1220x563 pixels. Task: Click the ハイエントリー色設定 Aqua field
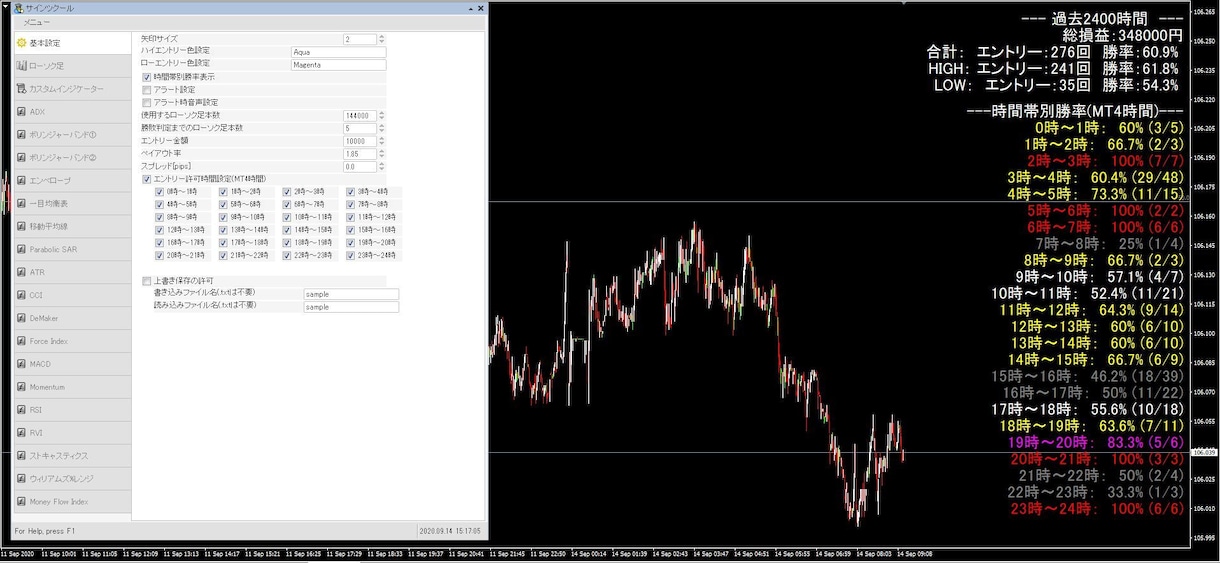pos(338,51)
